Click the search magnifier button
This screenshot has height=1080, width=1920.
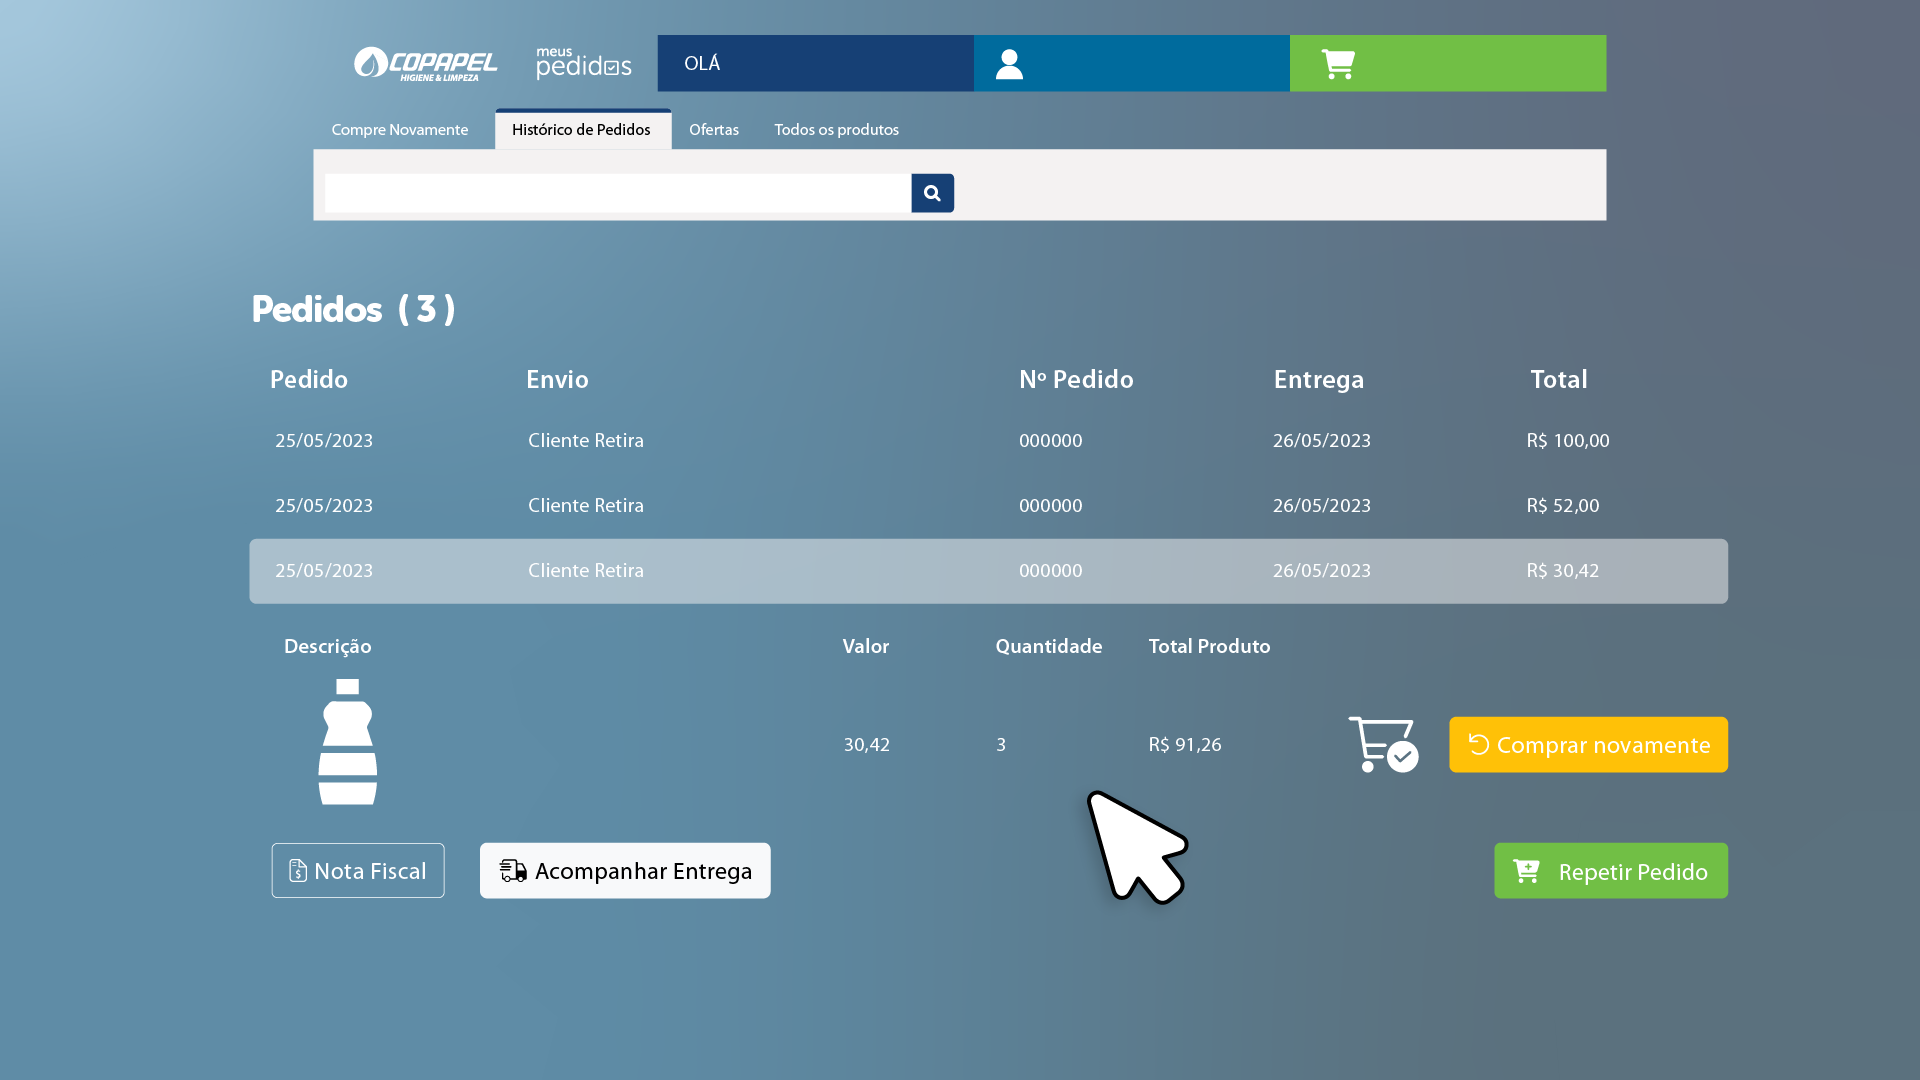932,193
